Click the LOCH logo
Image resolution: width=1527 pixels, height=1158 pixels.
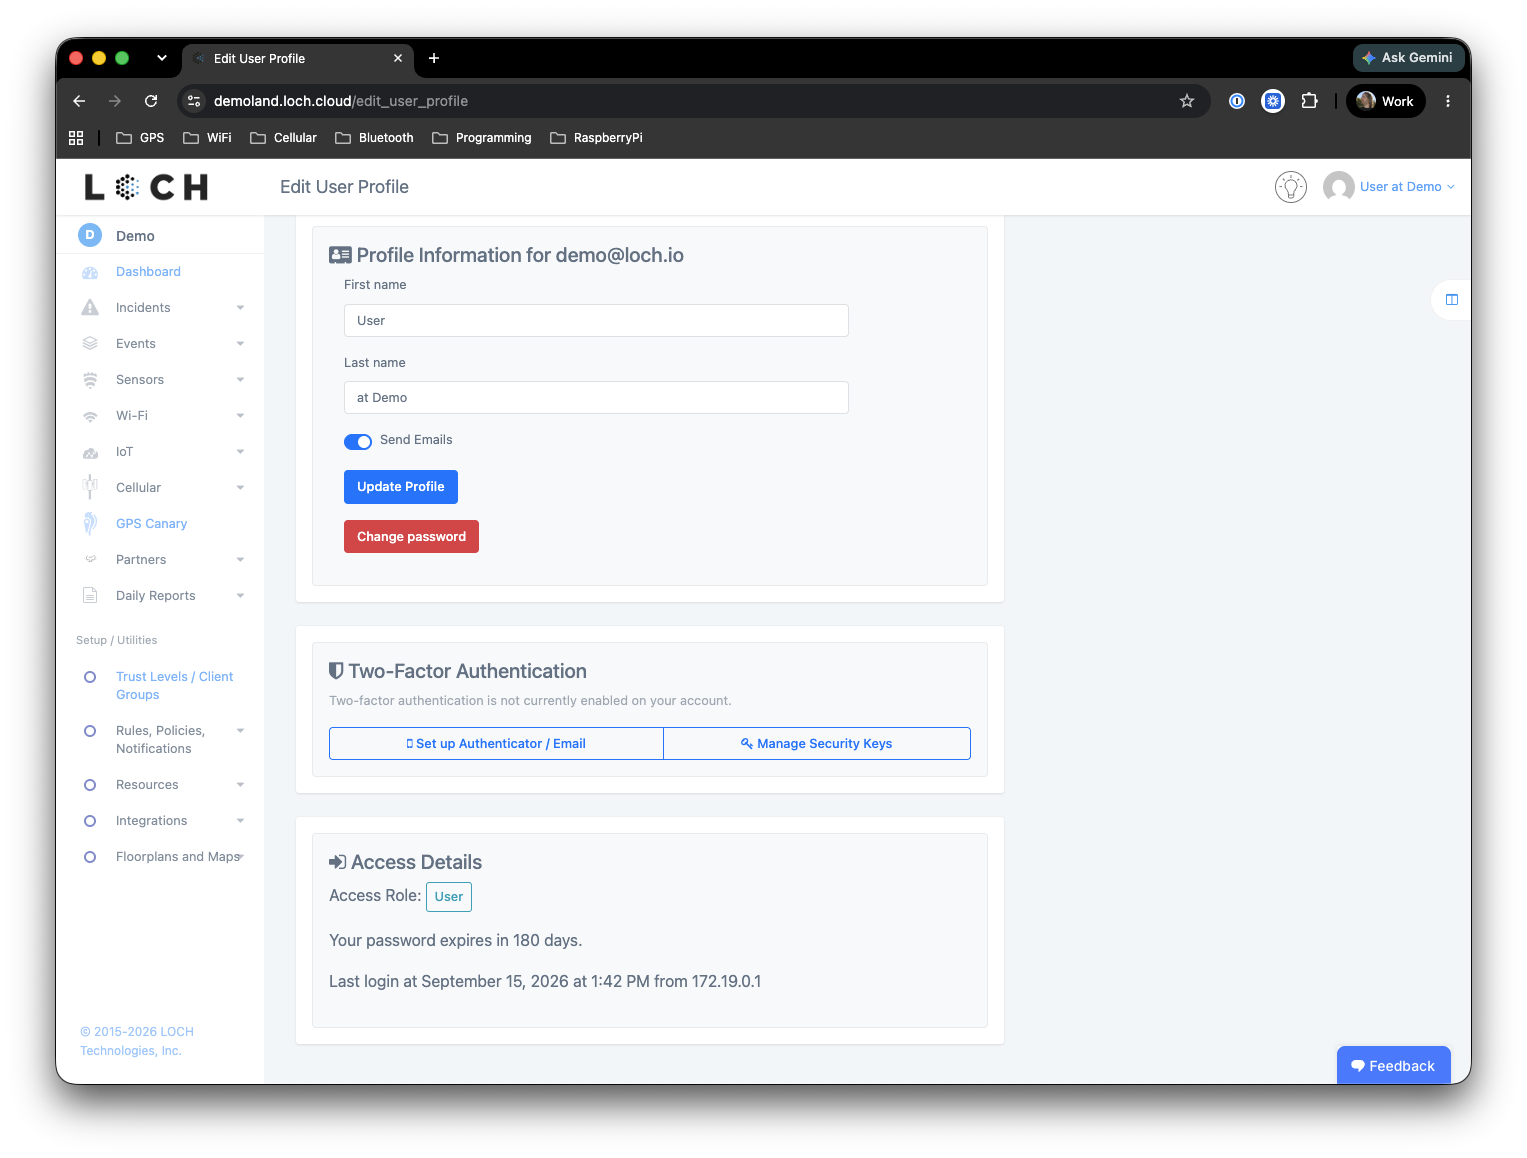click(146, 187)
